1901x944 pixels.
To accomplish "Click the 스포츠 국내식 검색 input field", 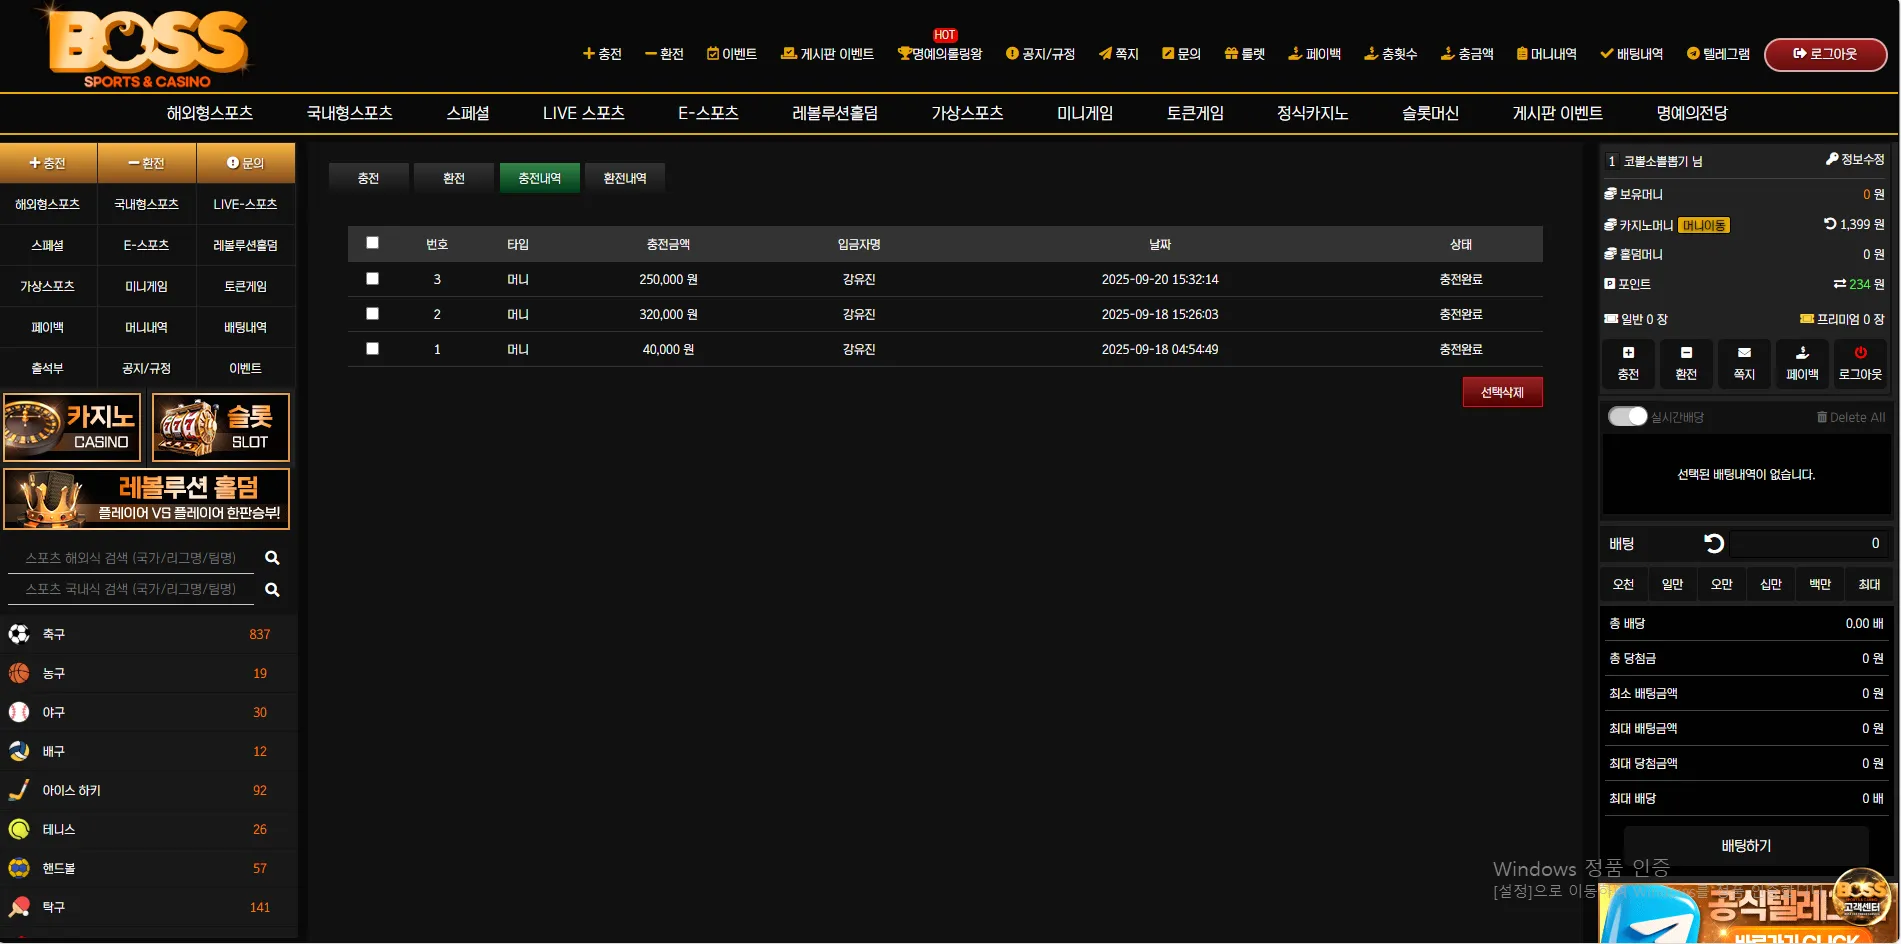I will tap(131, 589).
